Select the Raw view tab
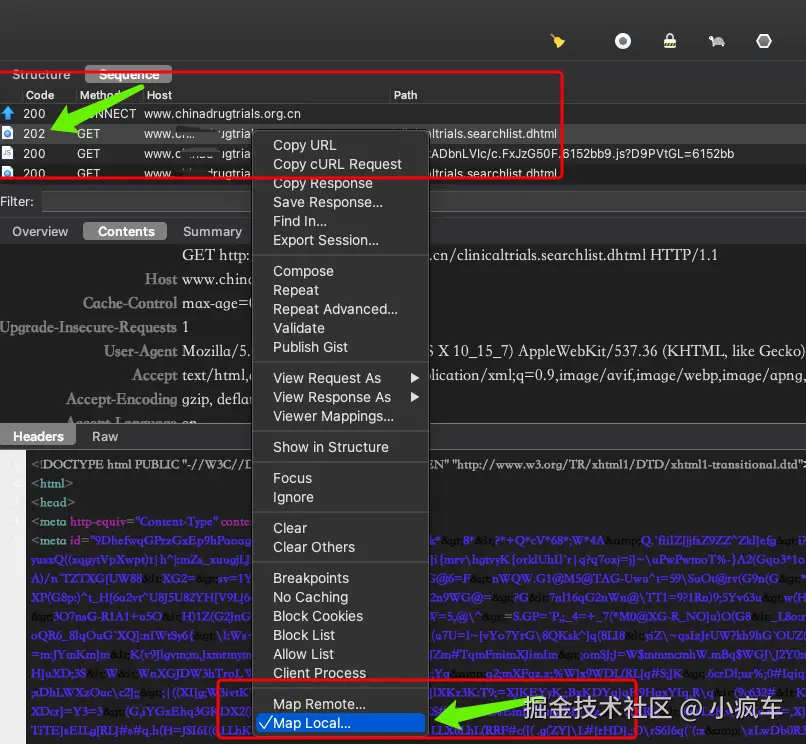Viewport: 806px width, 744px height. pyautogui.click(x=105, y=437)
